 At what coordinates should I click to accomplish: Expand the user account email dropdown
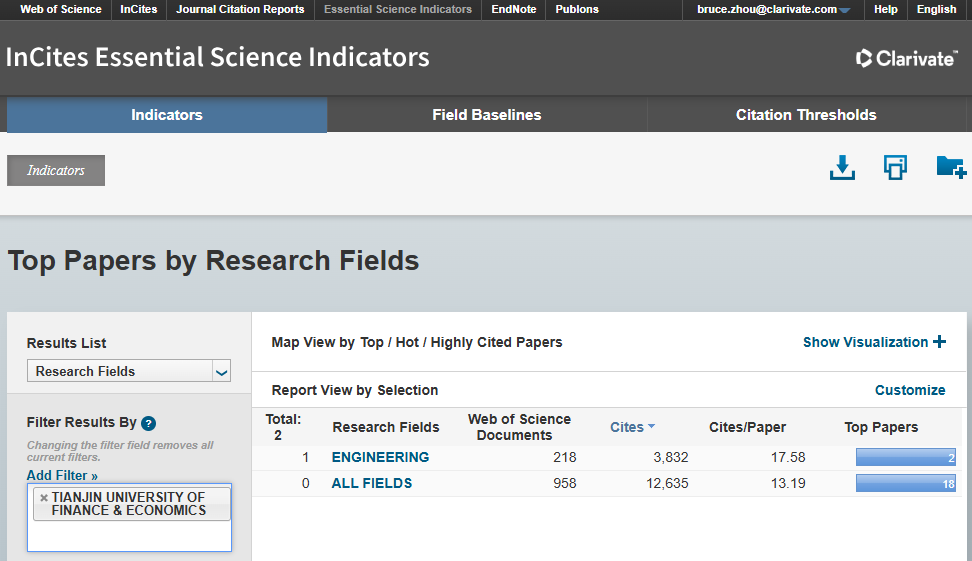845,10
